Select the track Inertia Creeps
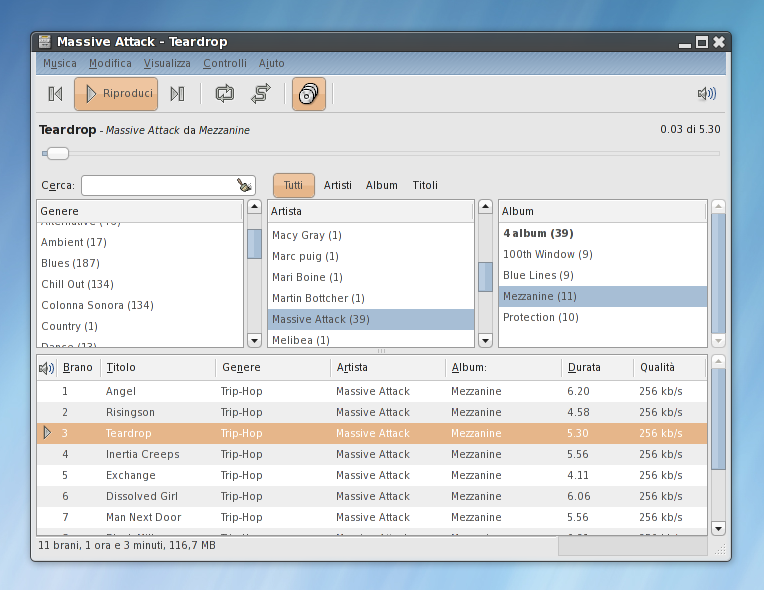 [x=372, y=454]
